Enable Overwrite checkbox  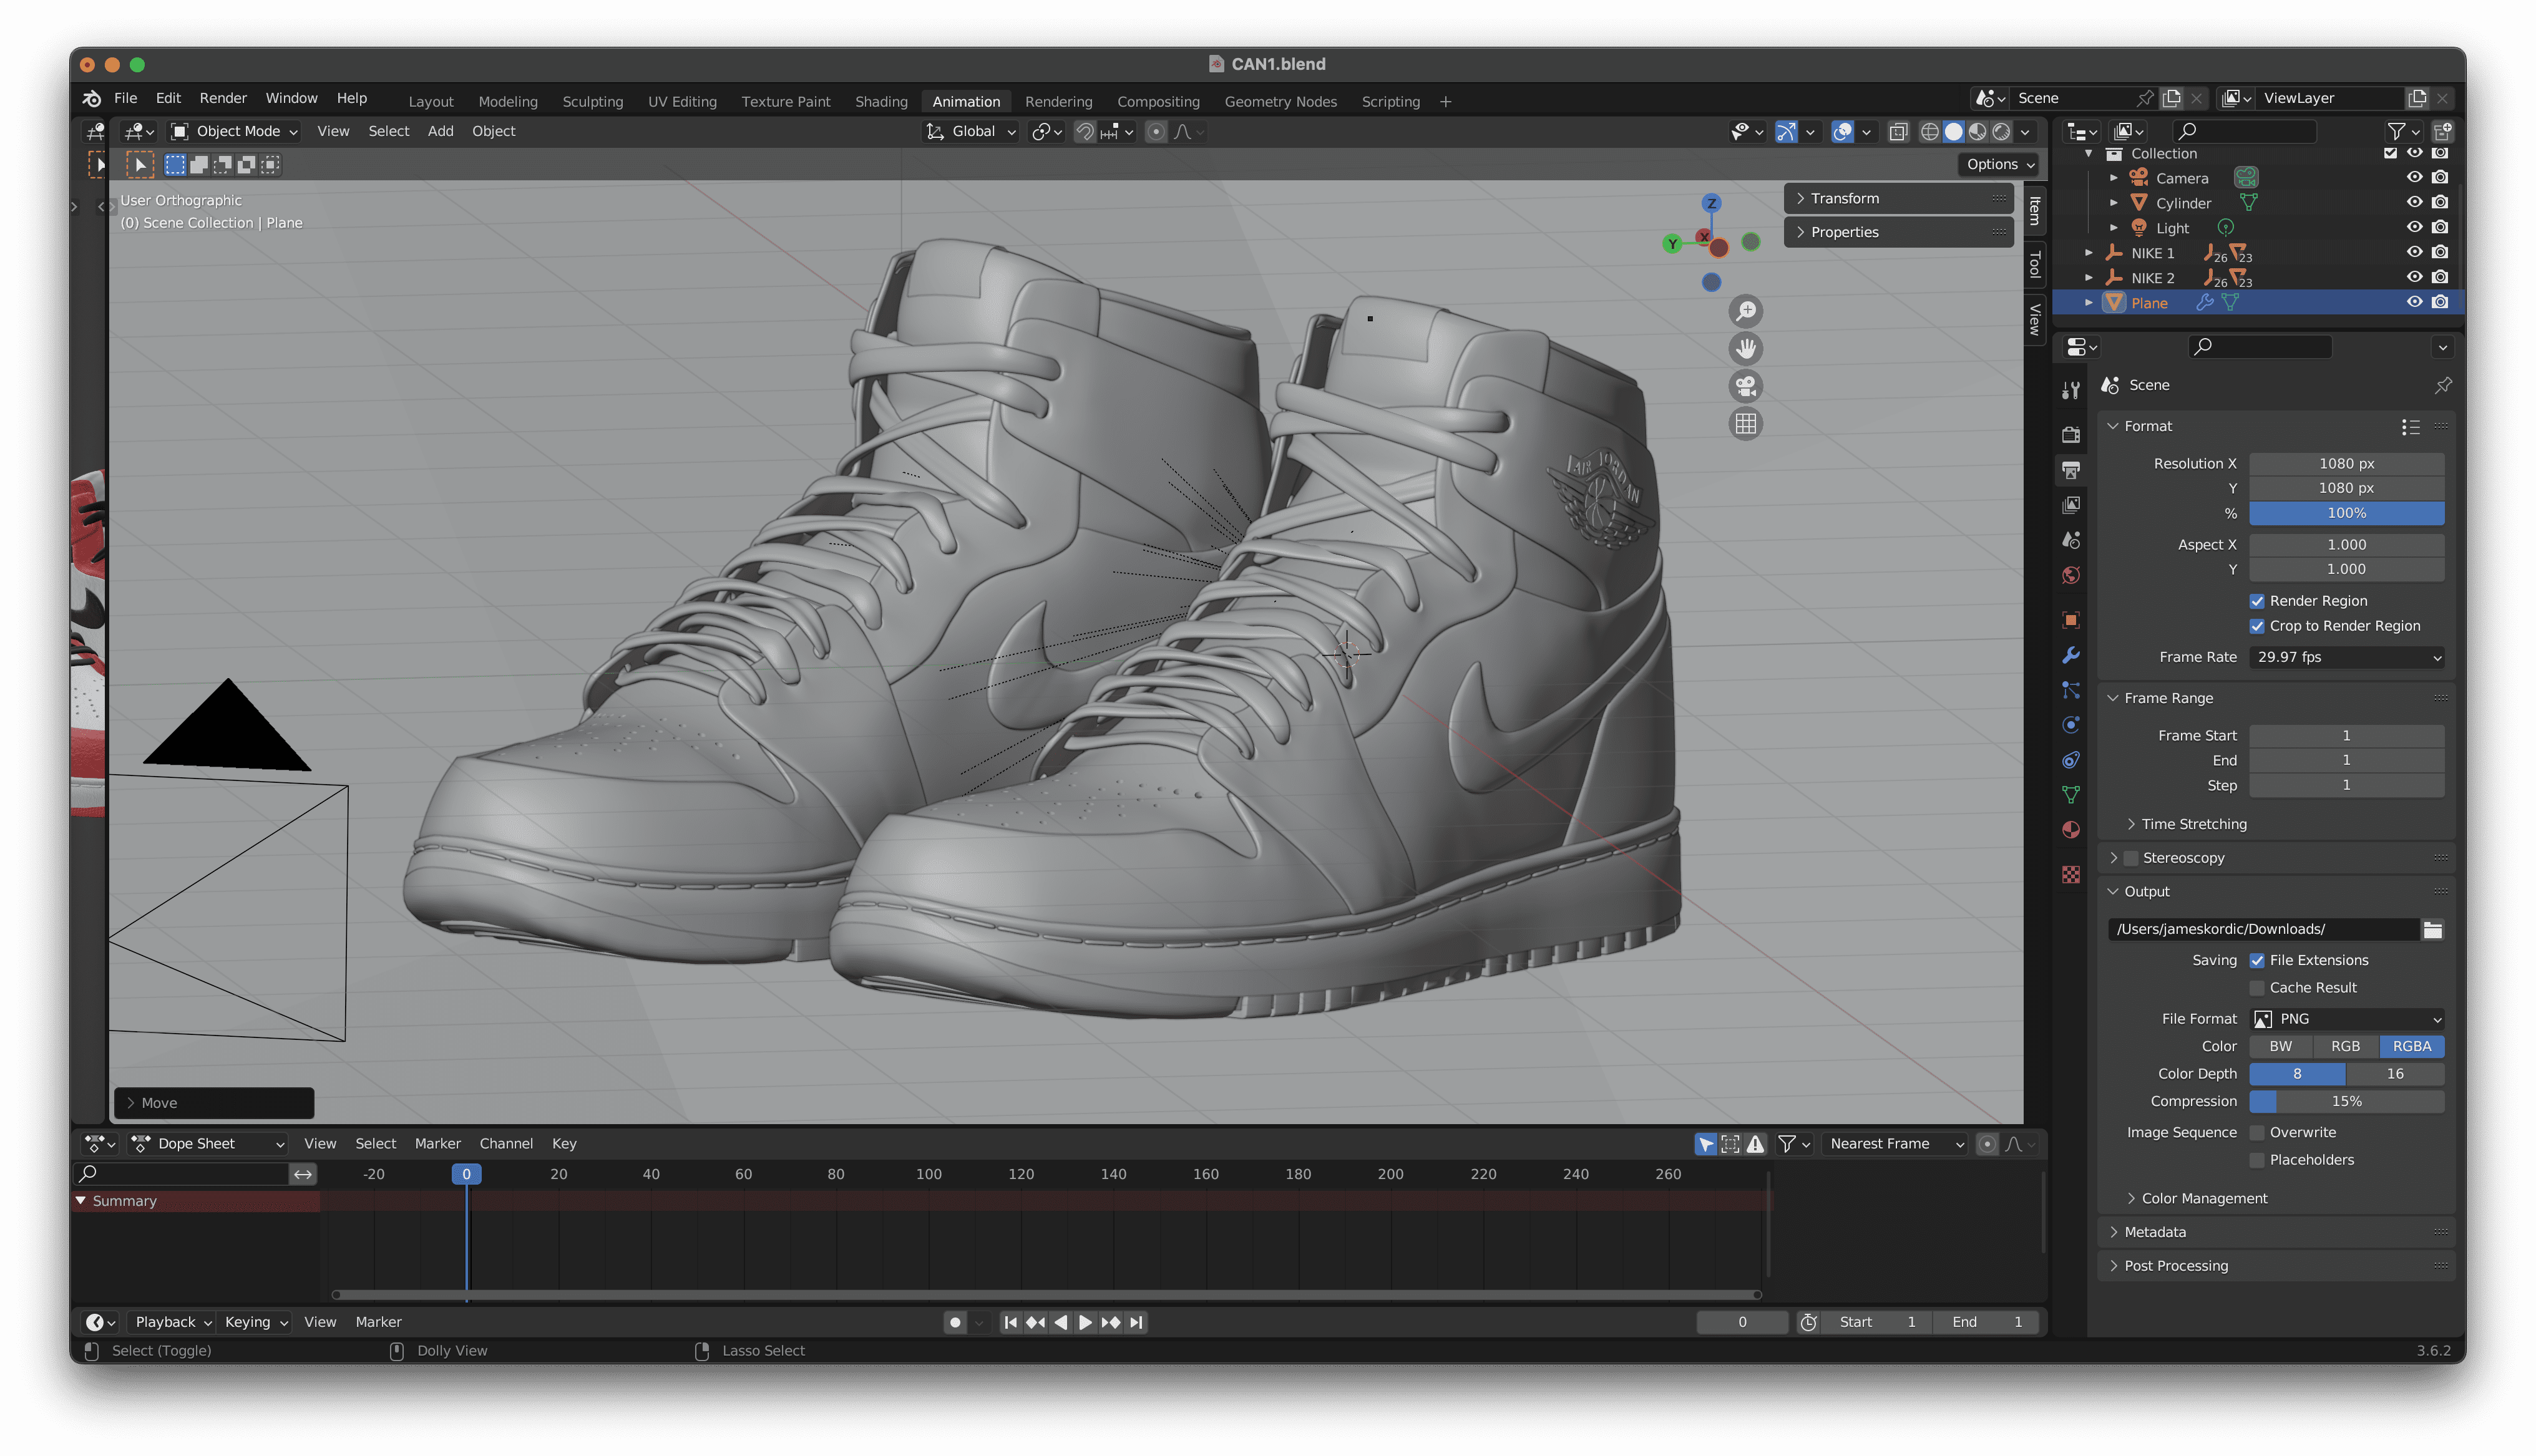[2257, 1132]
